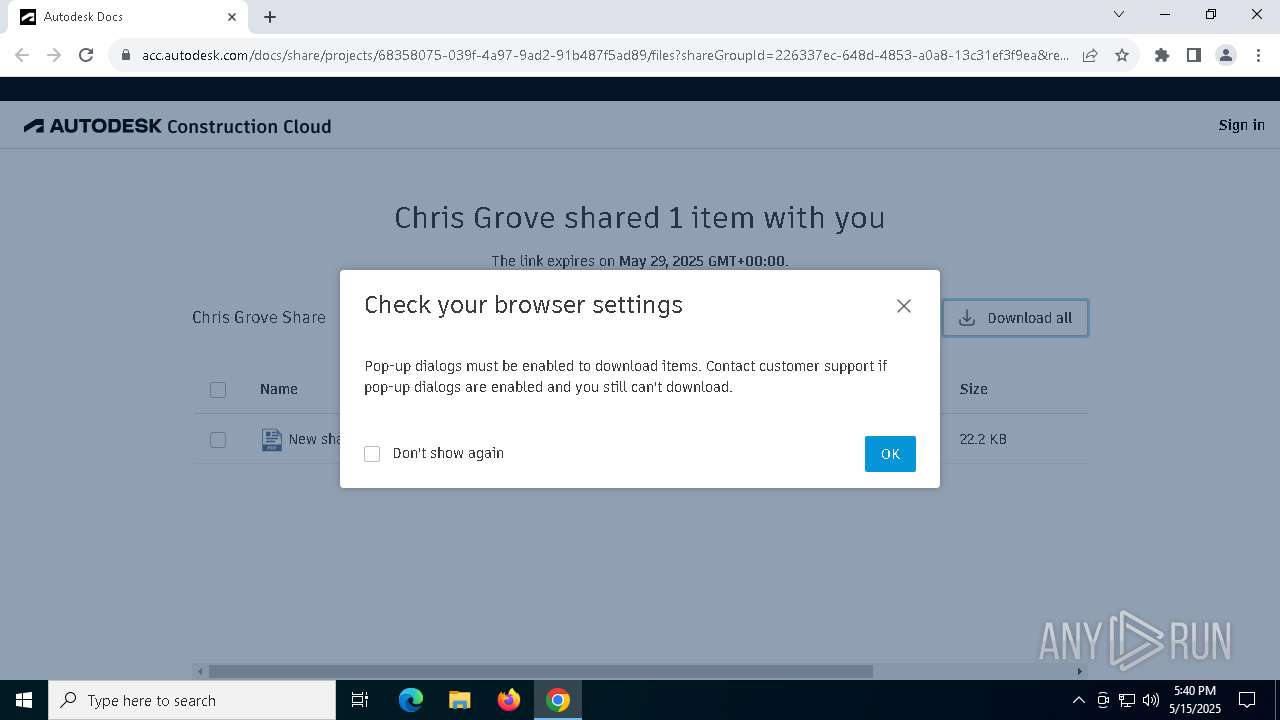This screenshot has width=1280, height=720.
Task: Close the browser settings dialog with X
Action: pyautogui.click(x=904, y=306)
